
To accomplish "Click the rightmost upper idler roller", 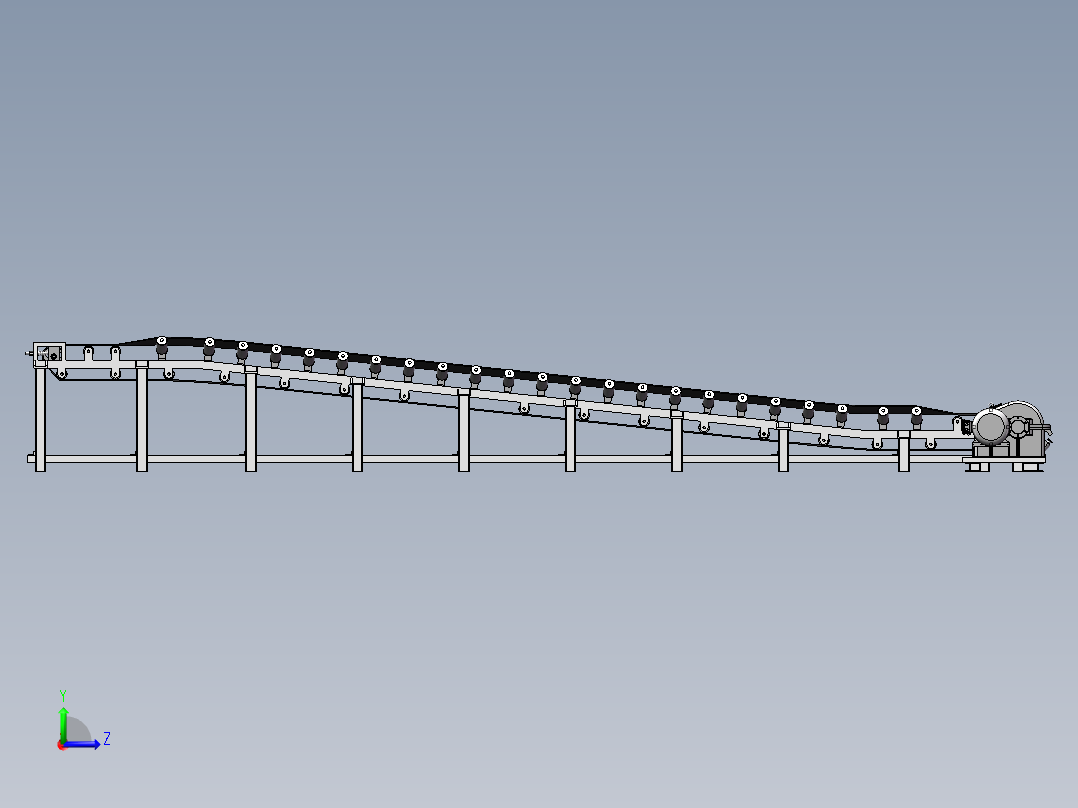I will pos(916,416).
